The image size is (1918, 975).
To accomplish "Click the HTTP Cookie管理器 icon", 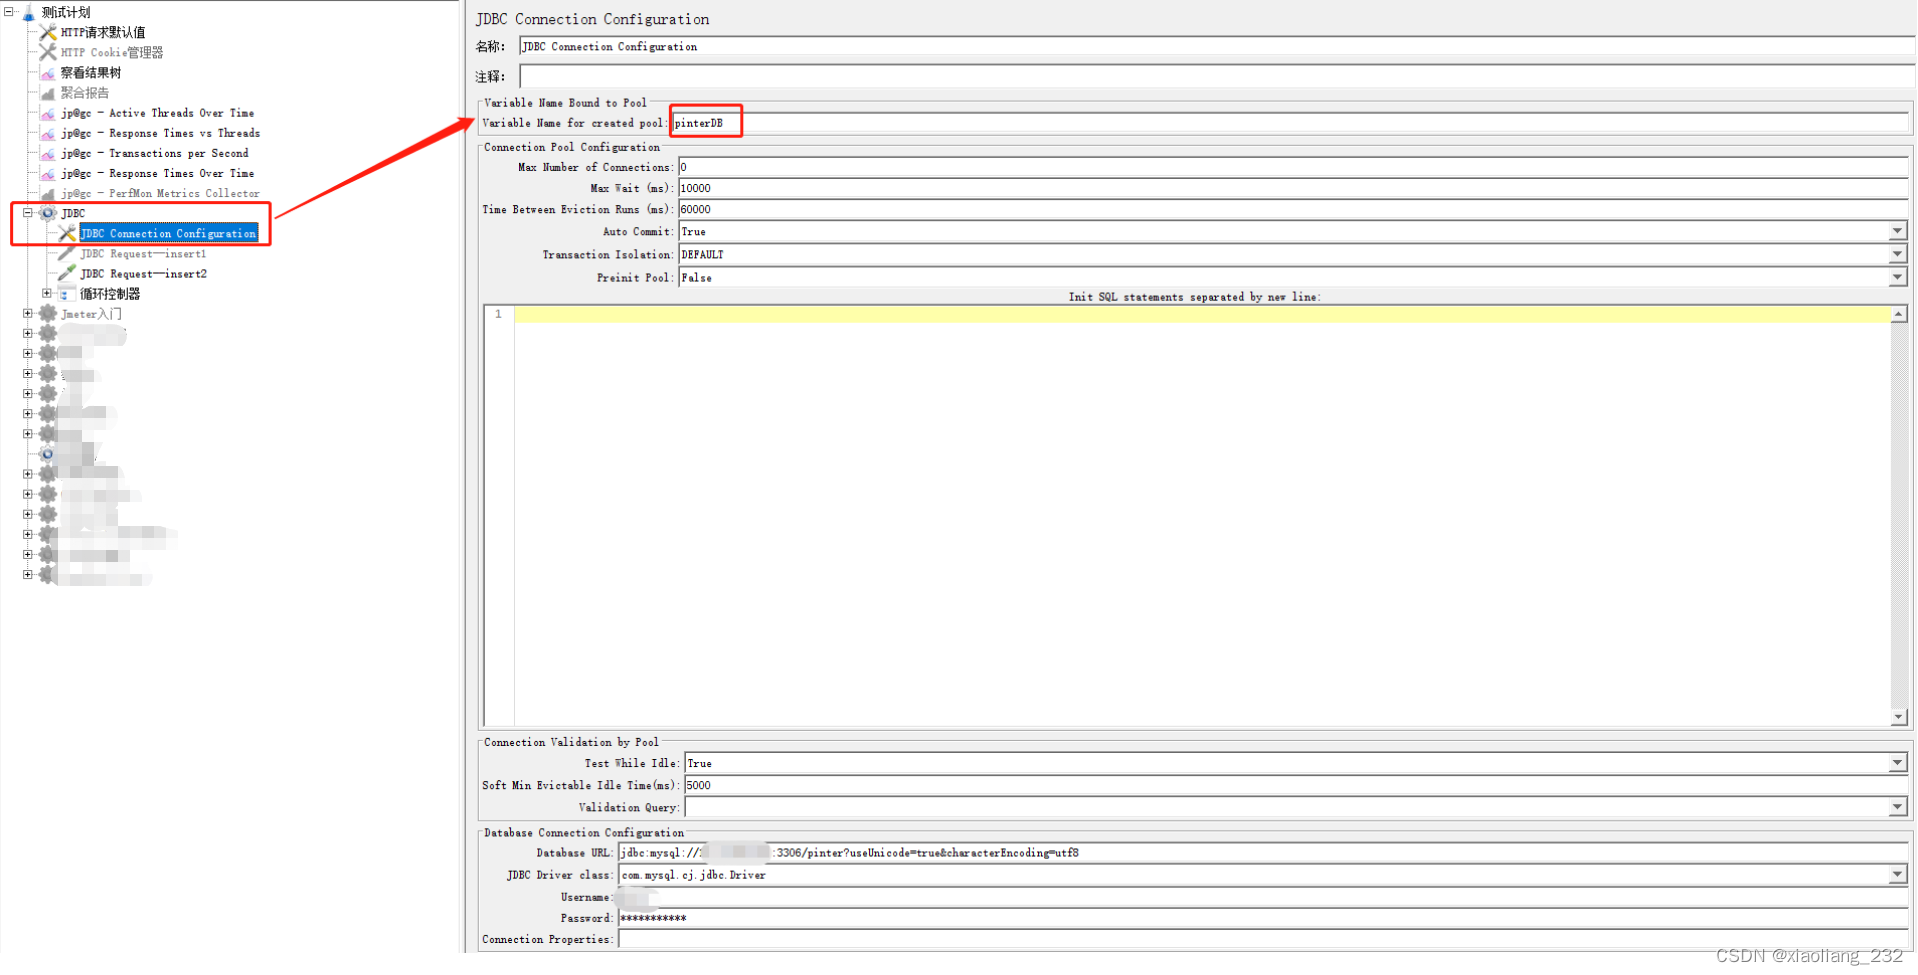I will pyautogui.click(x=47, y=52).
